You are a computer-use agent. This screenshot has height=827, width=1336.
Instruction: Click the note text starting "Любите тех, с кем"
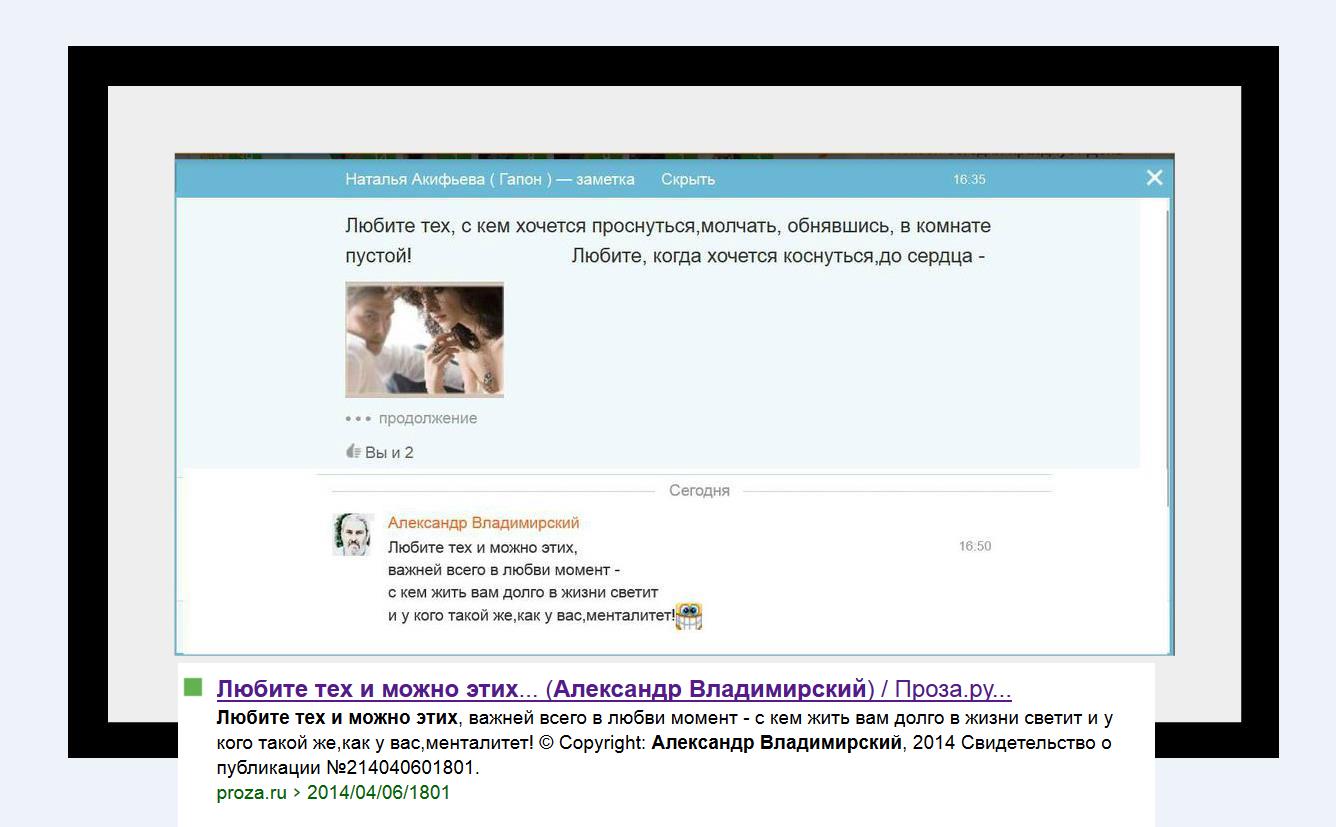[x=667, y=227]
